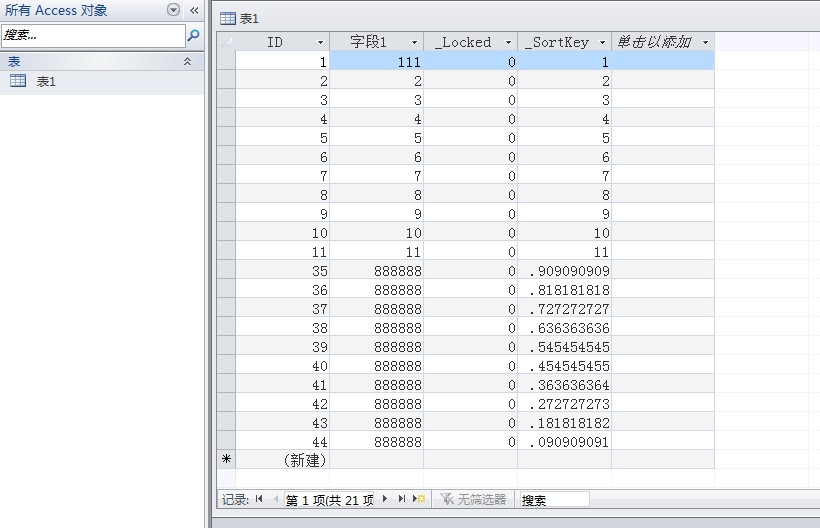The width and height of the screenshot is (820, 528).
Task: Focus the record navigator 搜索 search box
Action: (554, 500)
